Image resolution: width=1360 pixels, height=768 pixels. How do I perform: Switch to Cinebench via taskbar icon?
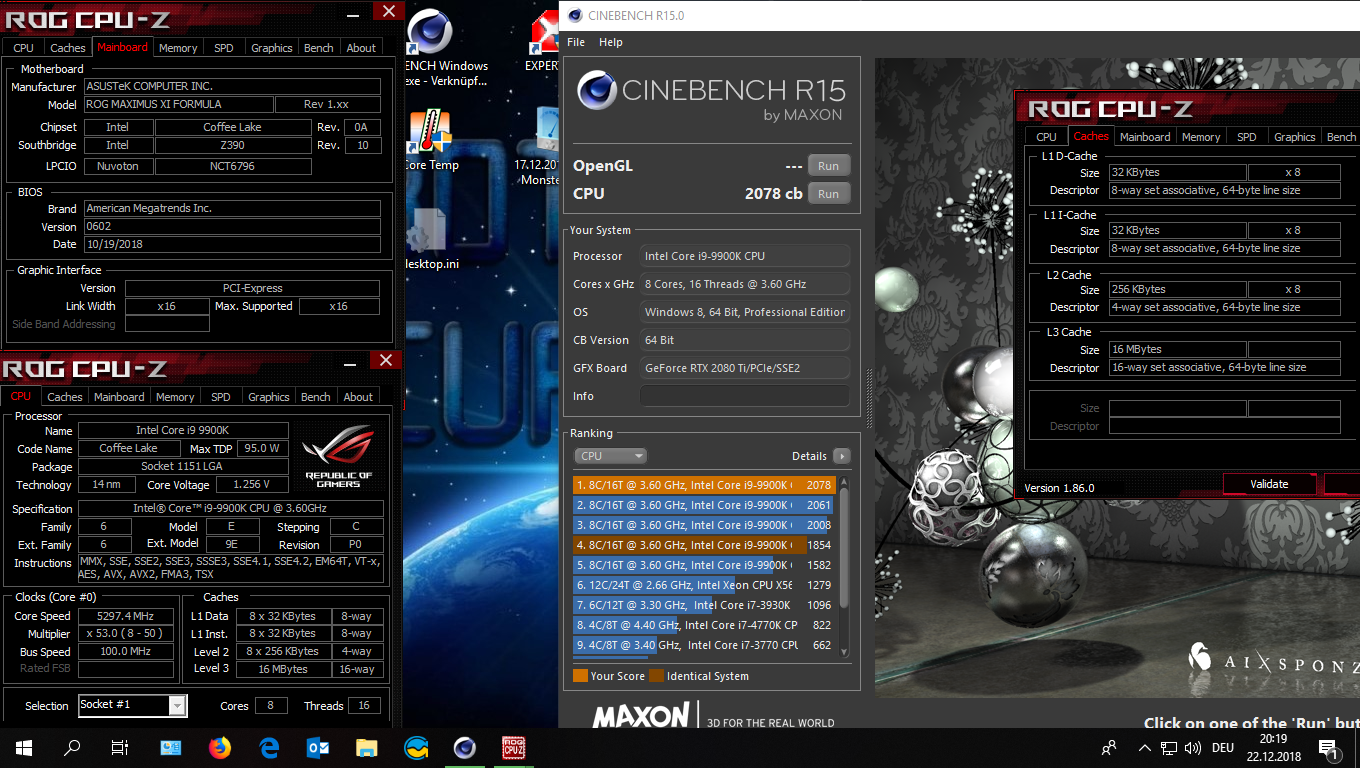pyautogui.click(x=464, y=747)
